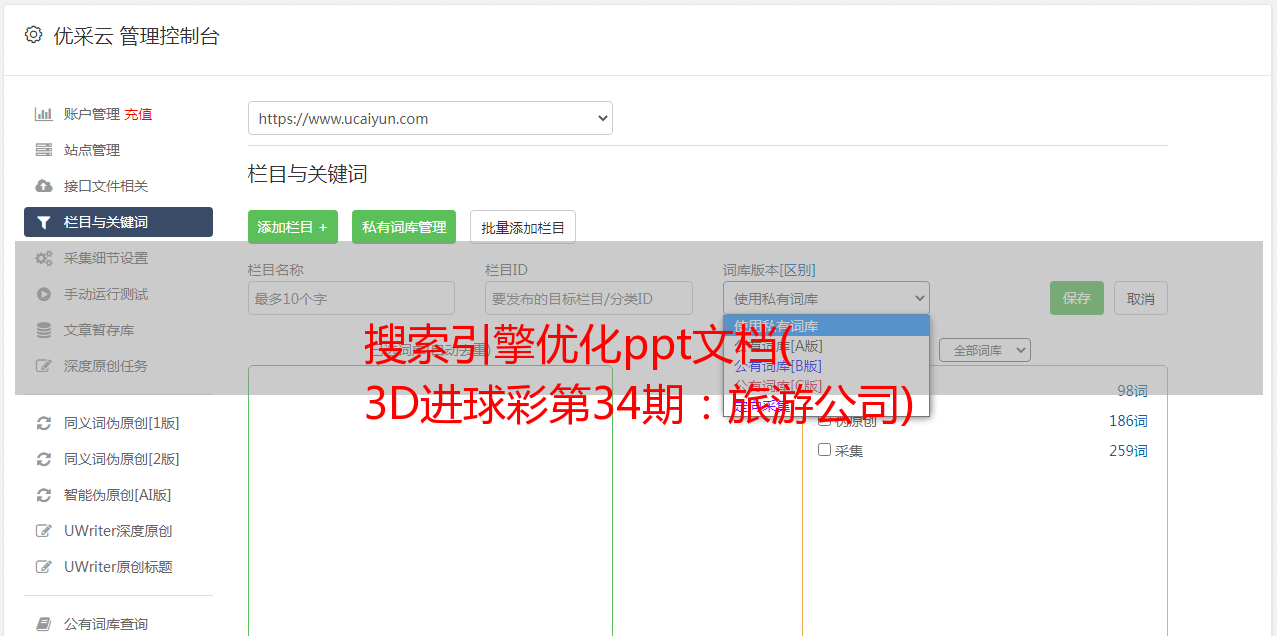Click the 98词 word count
Screen dimensions: 1277x636
pos(1132,391)
